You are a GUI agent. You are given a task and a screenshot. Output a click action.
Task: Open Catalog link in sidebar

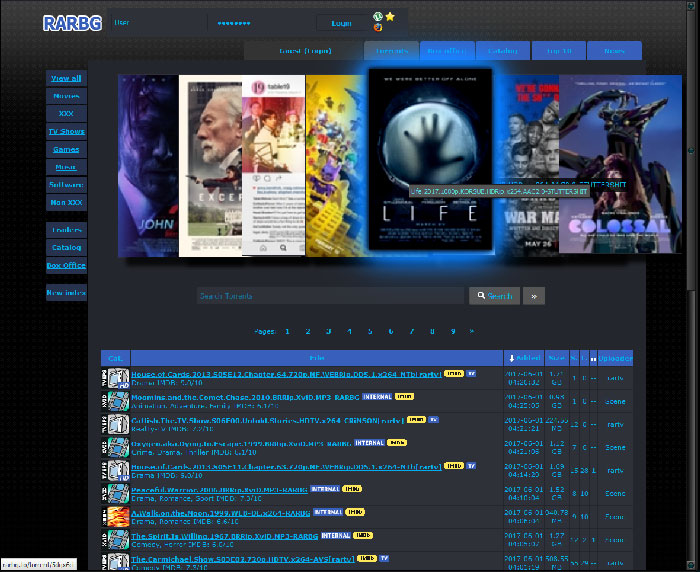point(66,247)
